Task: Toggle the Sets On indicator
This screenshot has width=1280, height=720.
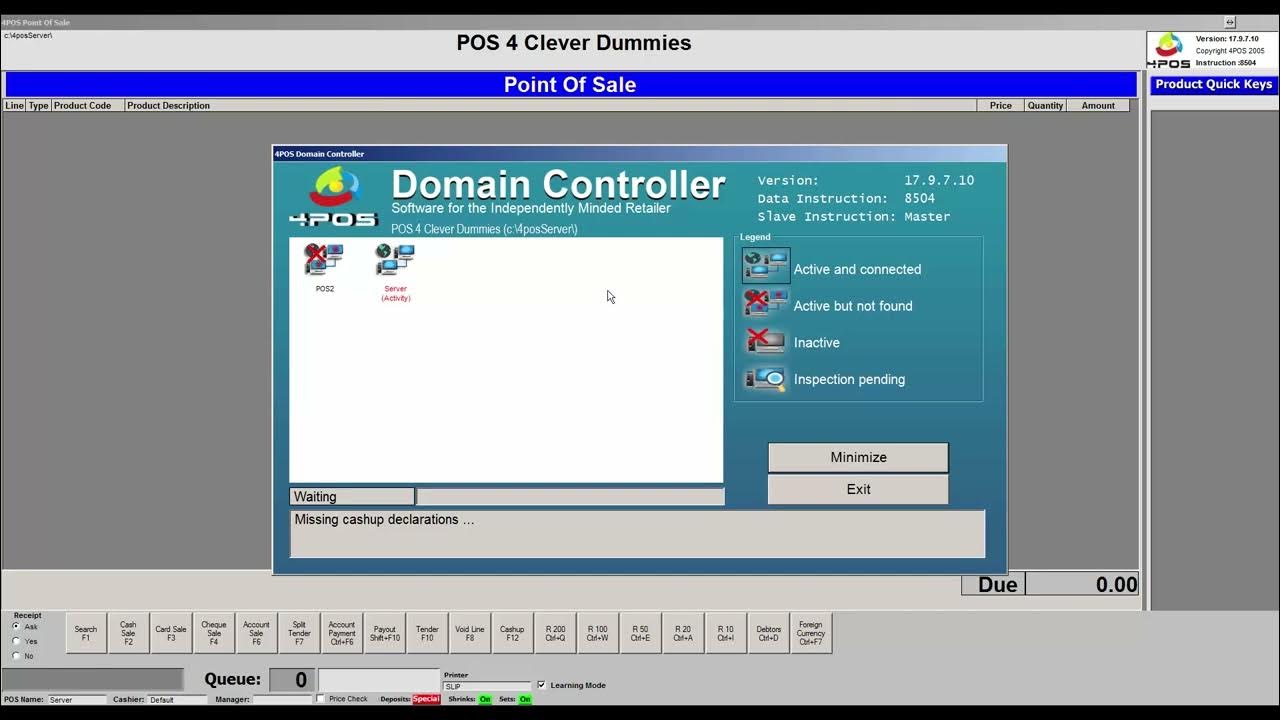Action: [x=525, y=699]
